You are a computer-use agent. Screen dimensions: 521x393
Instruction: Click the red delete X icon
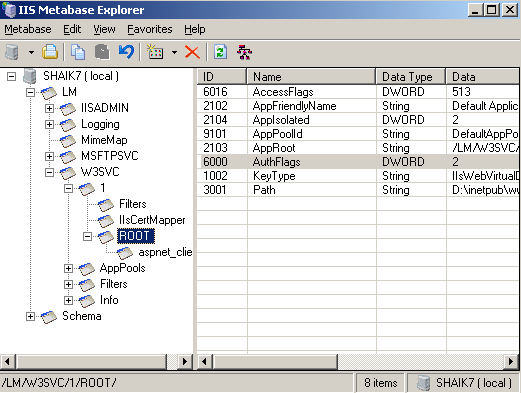click(x=192, y=52)
